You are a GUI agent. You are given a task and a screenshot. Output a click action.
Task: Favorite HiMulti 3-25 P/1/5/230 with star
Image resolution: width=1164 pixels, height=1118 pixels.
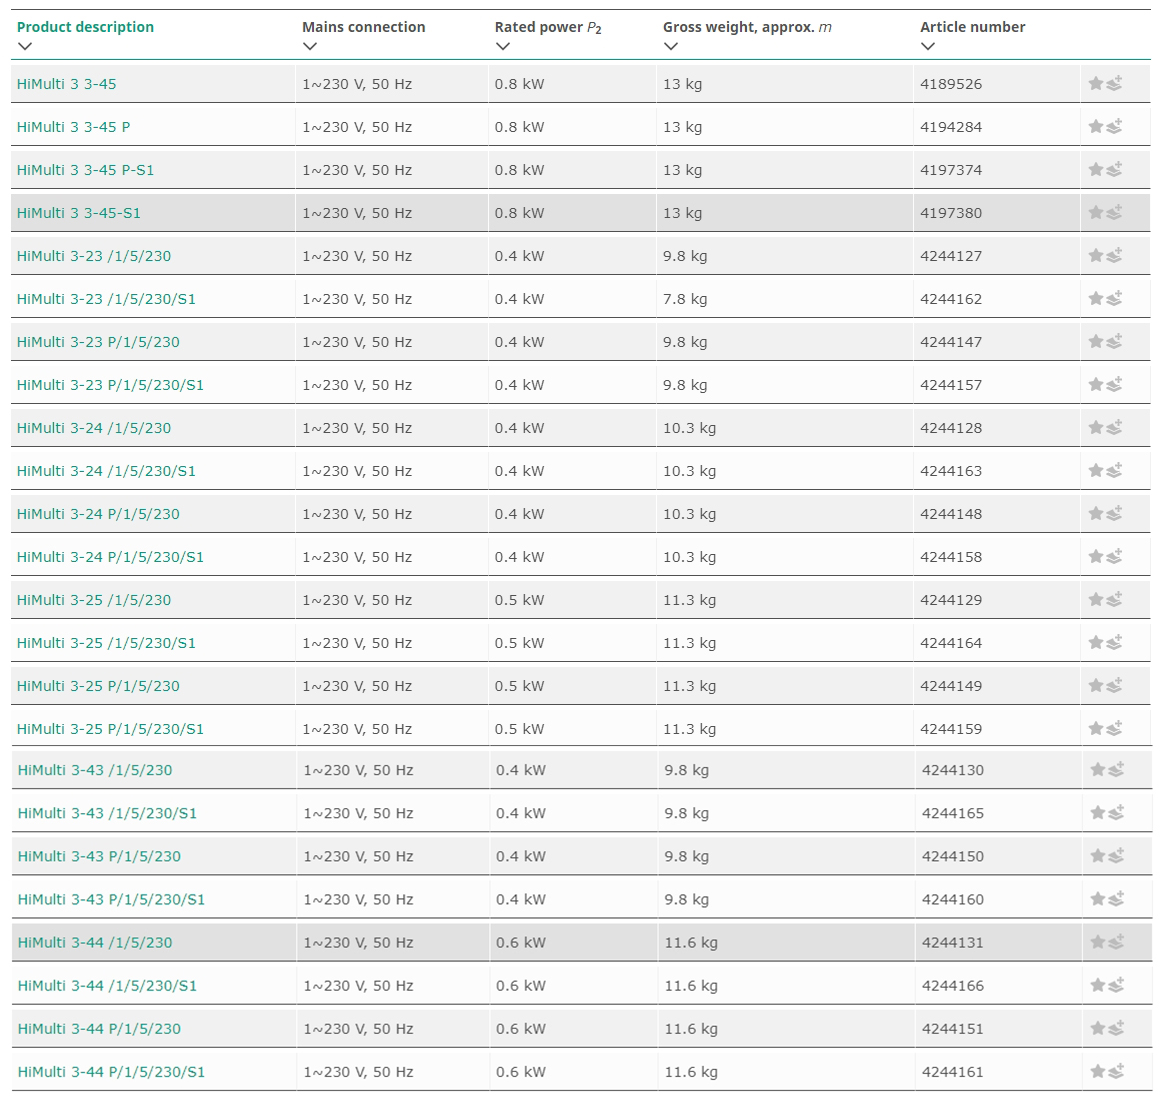click(x=1096, y=687)
